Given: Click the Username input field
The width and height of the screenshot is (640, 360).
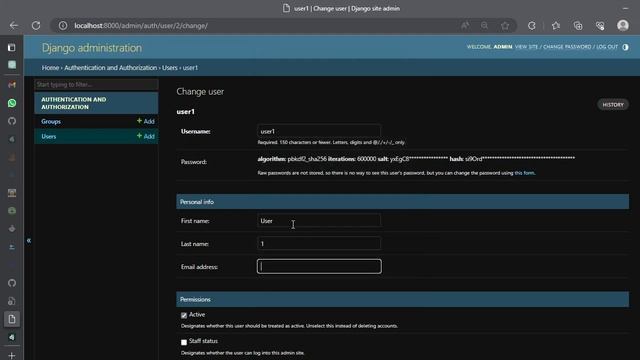Looking at the screenshot, I should 319,131.
